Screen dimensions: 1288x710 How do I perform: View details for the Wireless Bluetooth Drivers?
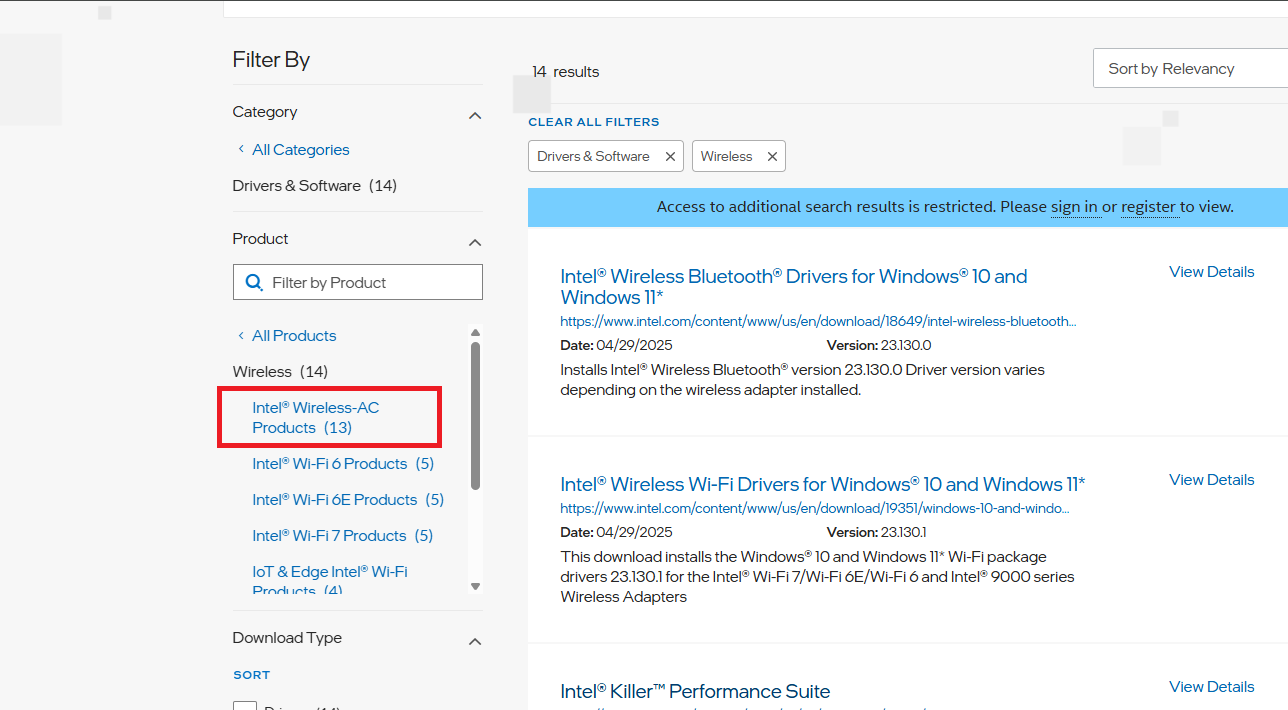click(x=1211, y=272)
